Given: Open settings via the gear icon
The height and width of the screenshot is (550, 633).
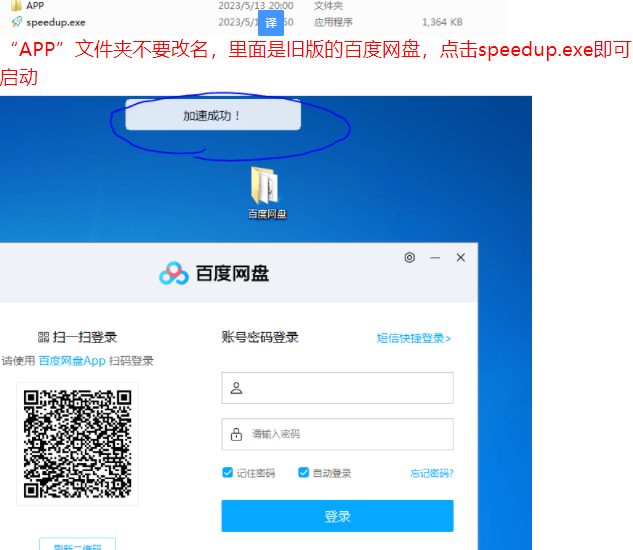Looking at the screenshot, I should [x=409, y=258].
